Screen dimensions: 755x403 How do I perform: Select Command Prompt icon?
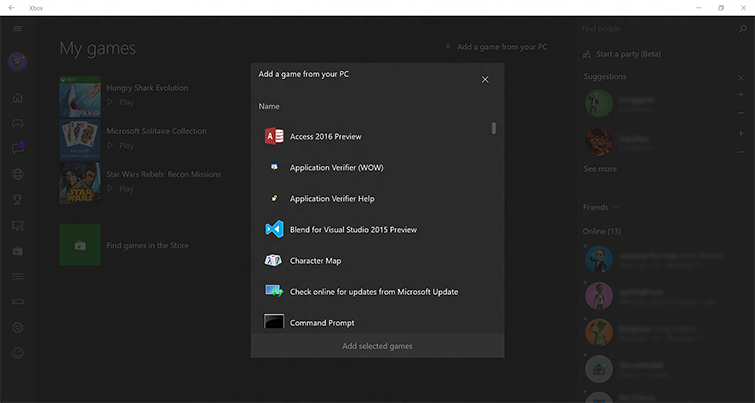[274, 321]
